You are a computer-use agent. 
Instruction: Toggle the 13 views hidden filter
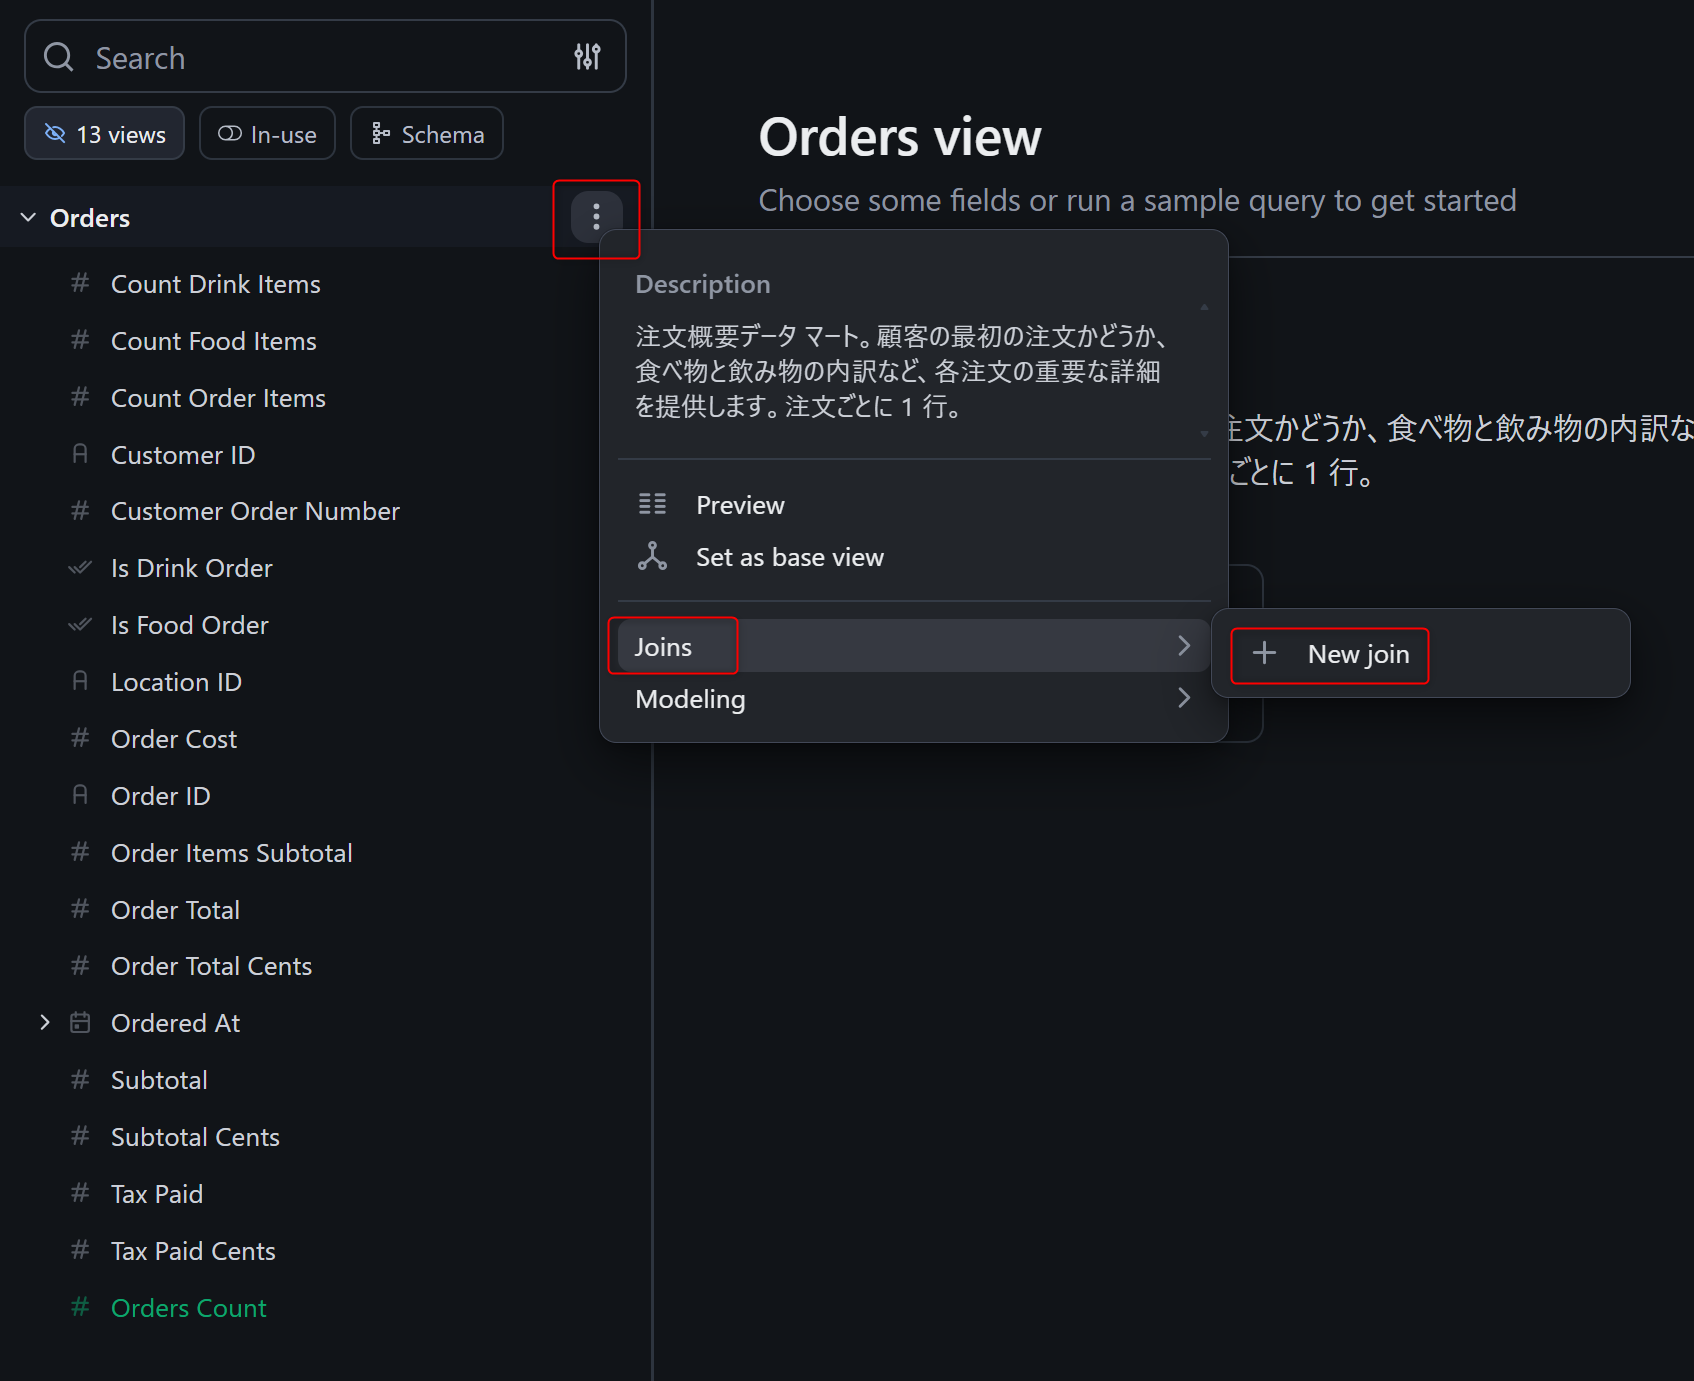[105, 134]
